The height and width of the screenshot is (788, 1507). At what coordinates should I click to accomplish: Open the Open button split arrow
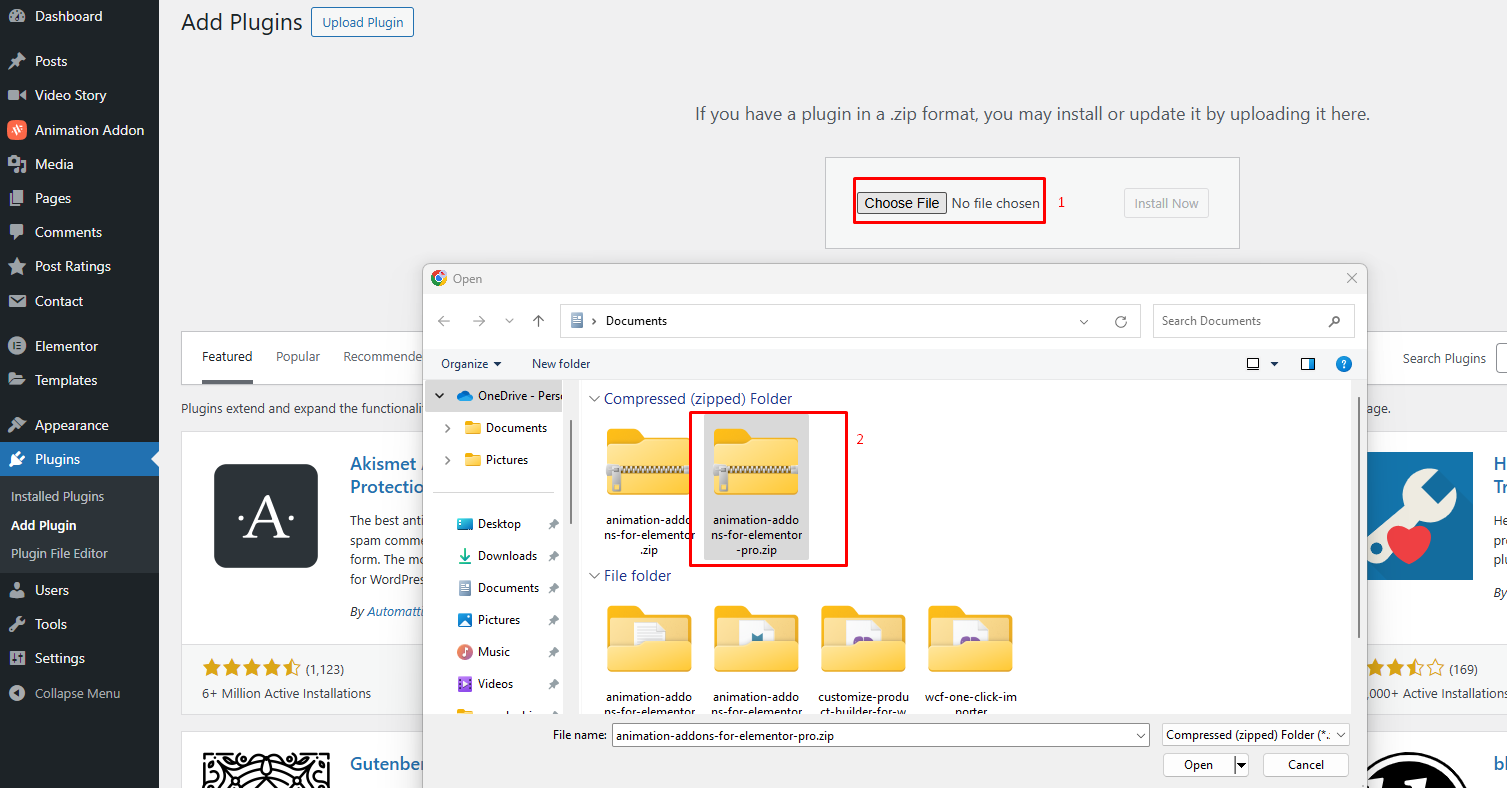(1241, 765)
